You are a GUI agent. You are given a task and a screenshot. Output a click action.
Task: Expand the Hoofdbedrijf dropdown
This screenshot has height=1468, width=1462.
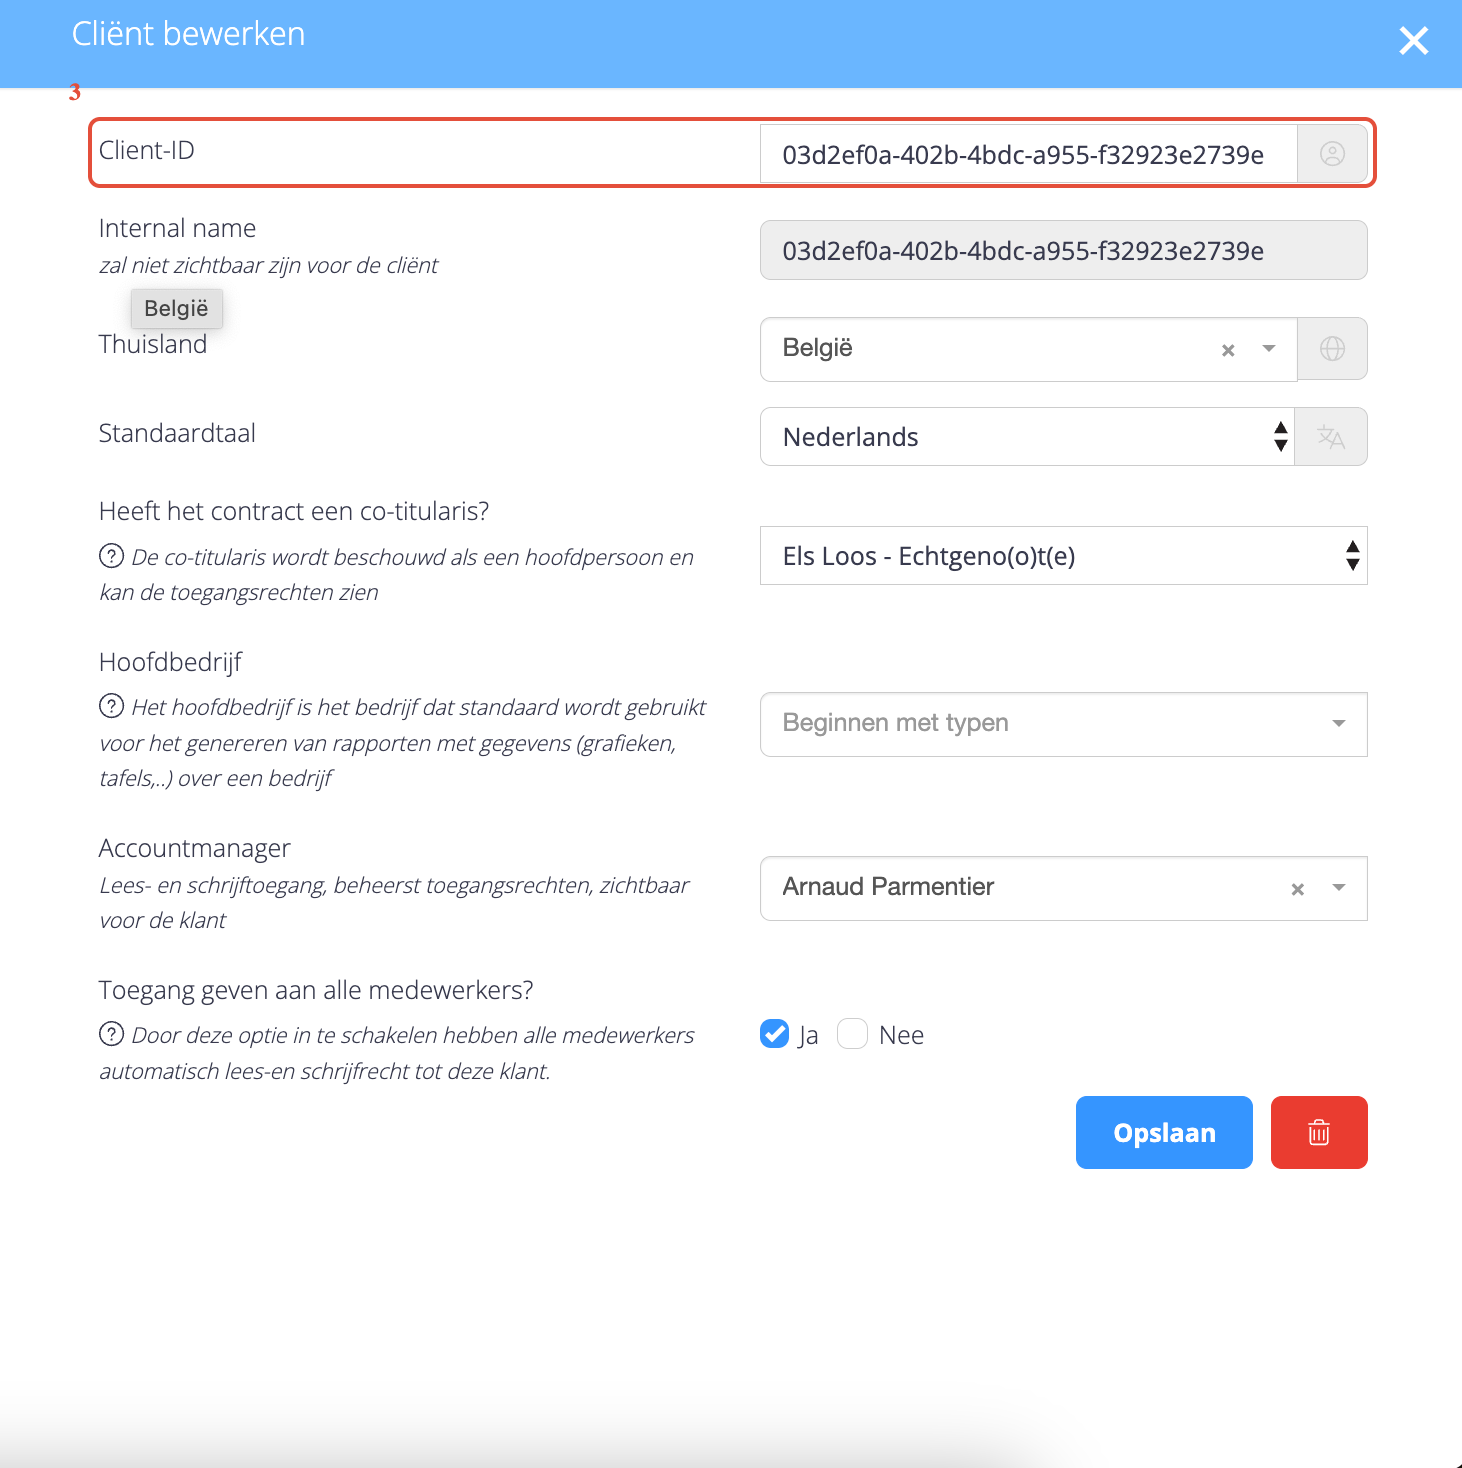click(1063, 724)
